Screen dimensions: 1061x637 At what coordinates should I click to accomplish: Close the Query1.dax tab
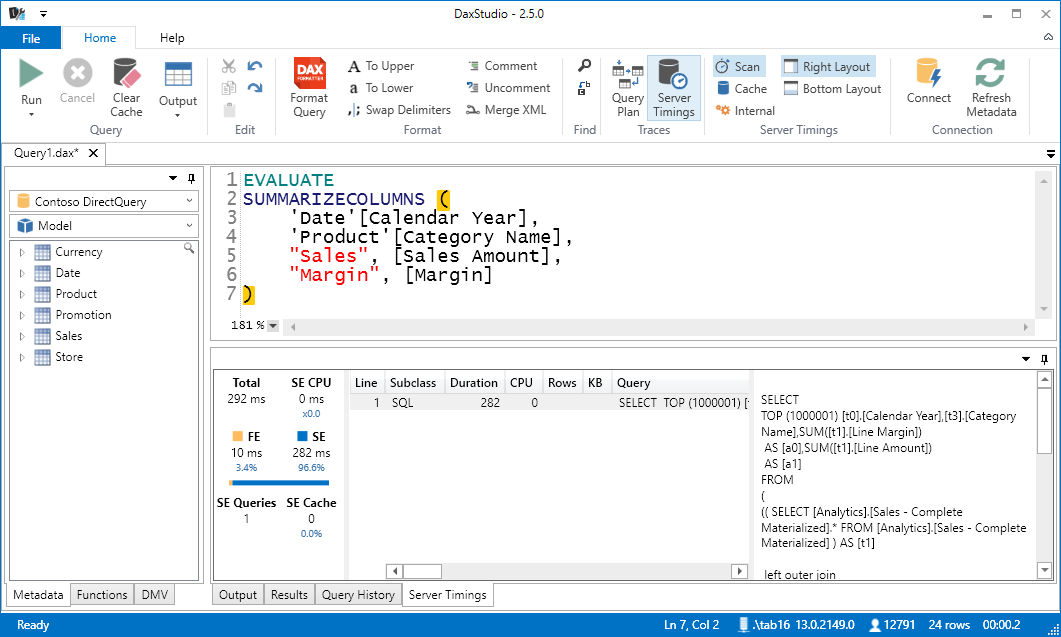tap(93, 153)
